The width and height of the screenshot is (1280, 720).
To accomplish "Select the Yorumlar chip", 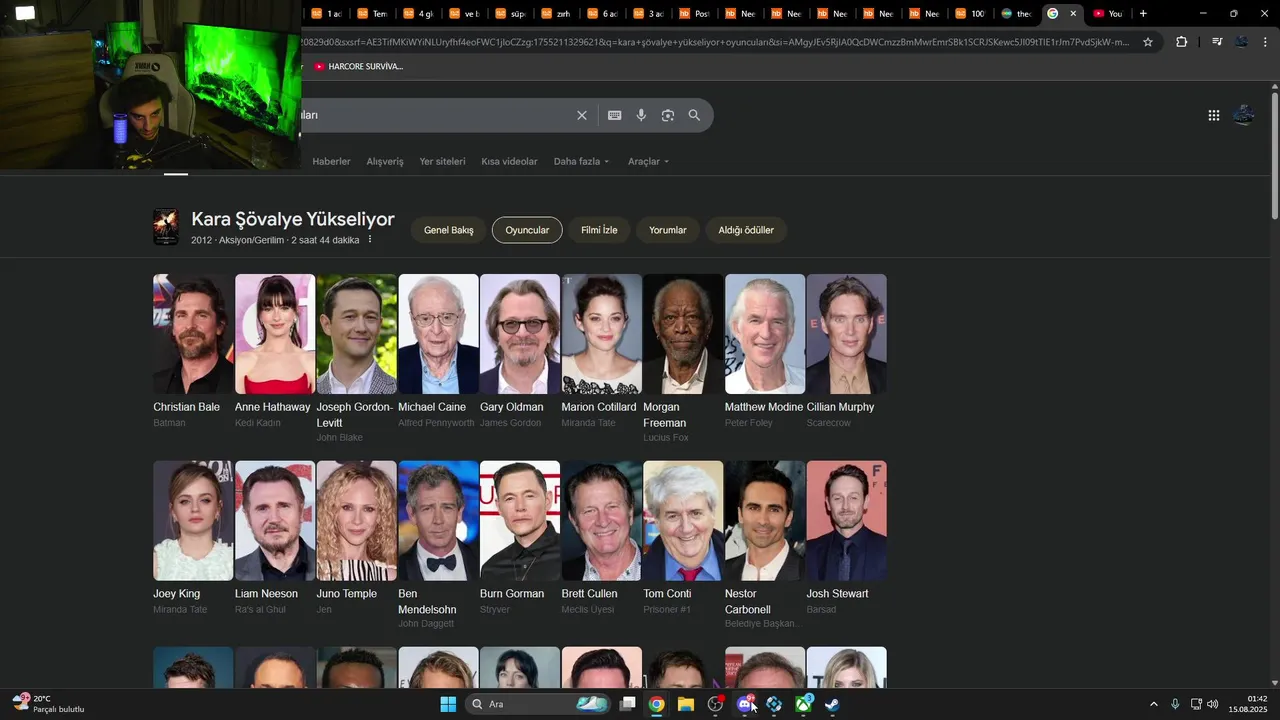I will (668, 230).
